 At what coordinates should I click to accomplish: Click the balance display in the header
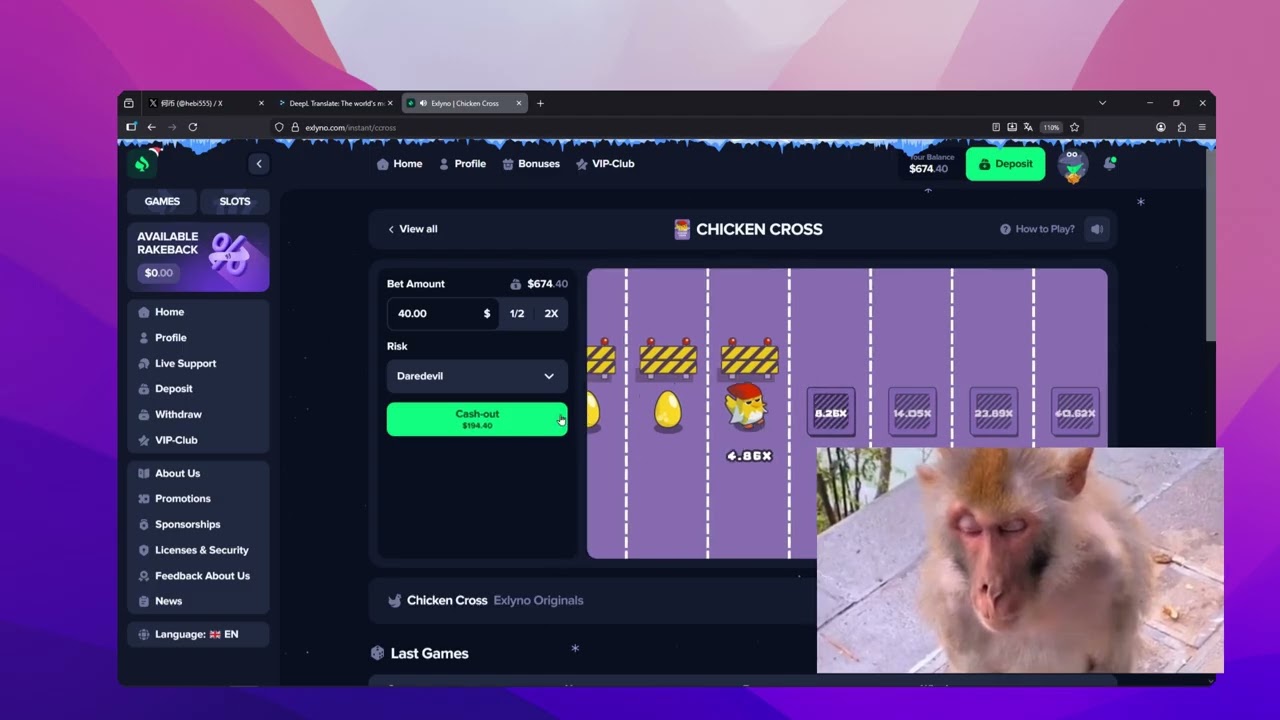coord(930,164)
